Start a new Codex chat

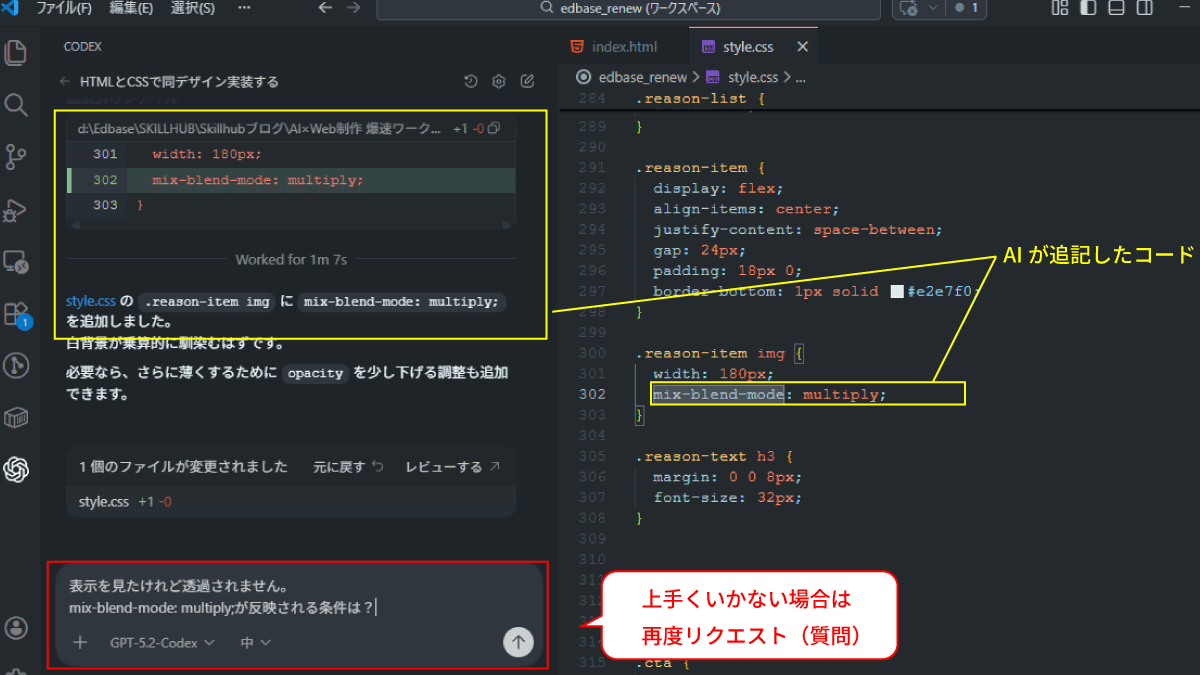click(527, 82)
